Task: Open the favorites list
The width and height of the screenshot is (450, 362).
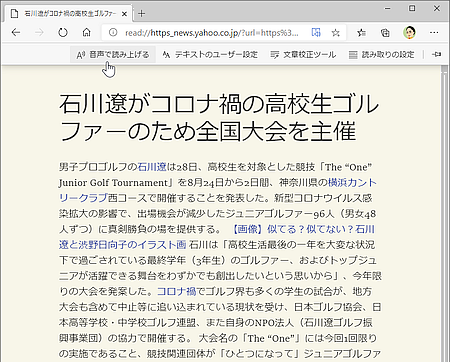Action: (x=361, y=32)
